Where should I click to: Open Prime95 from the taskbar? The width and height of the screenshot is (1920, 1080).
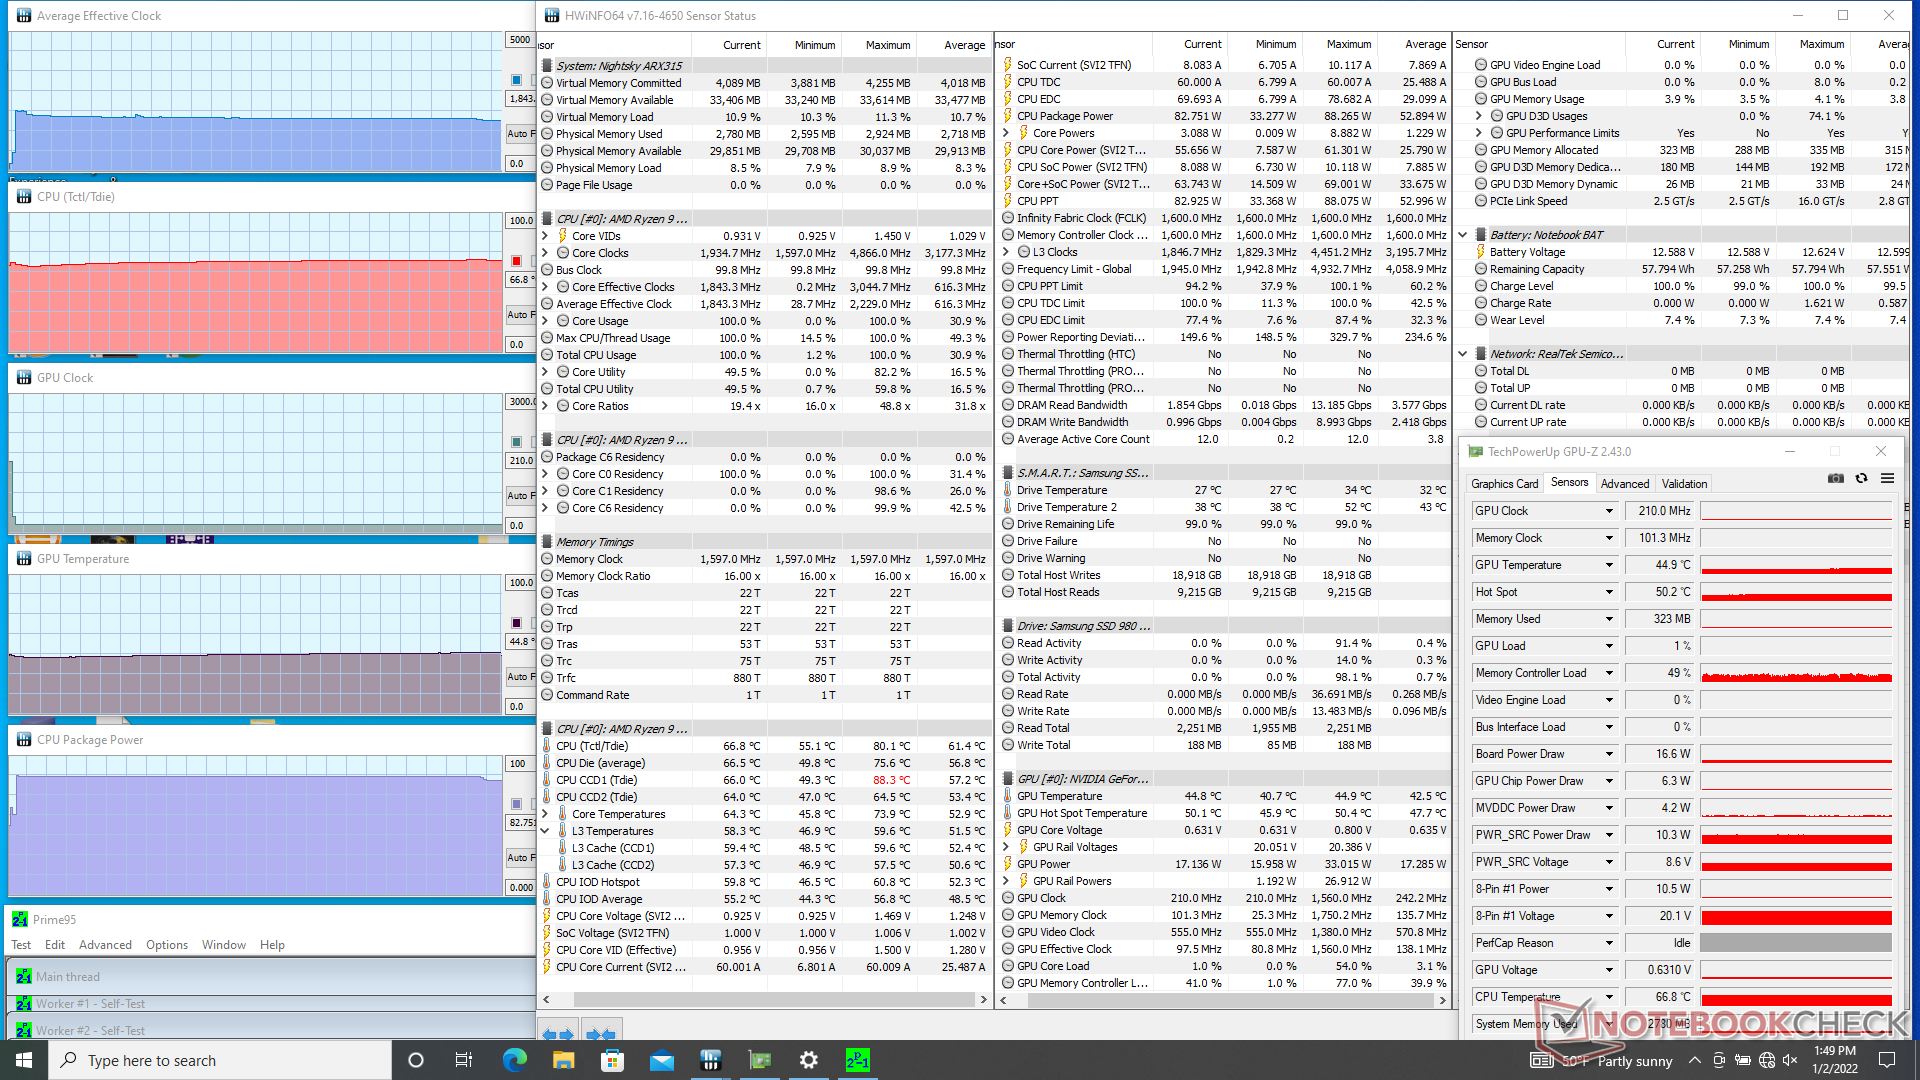point(857,1060)
